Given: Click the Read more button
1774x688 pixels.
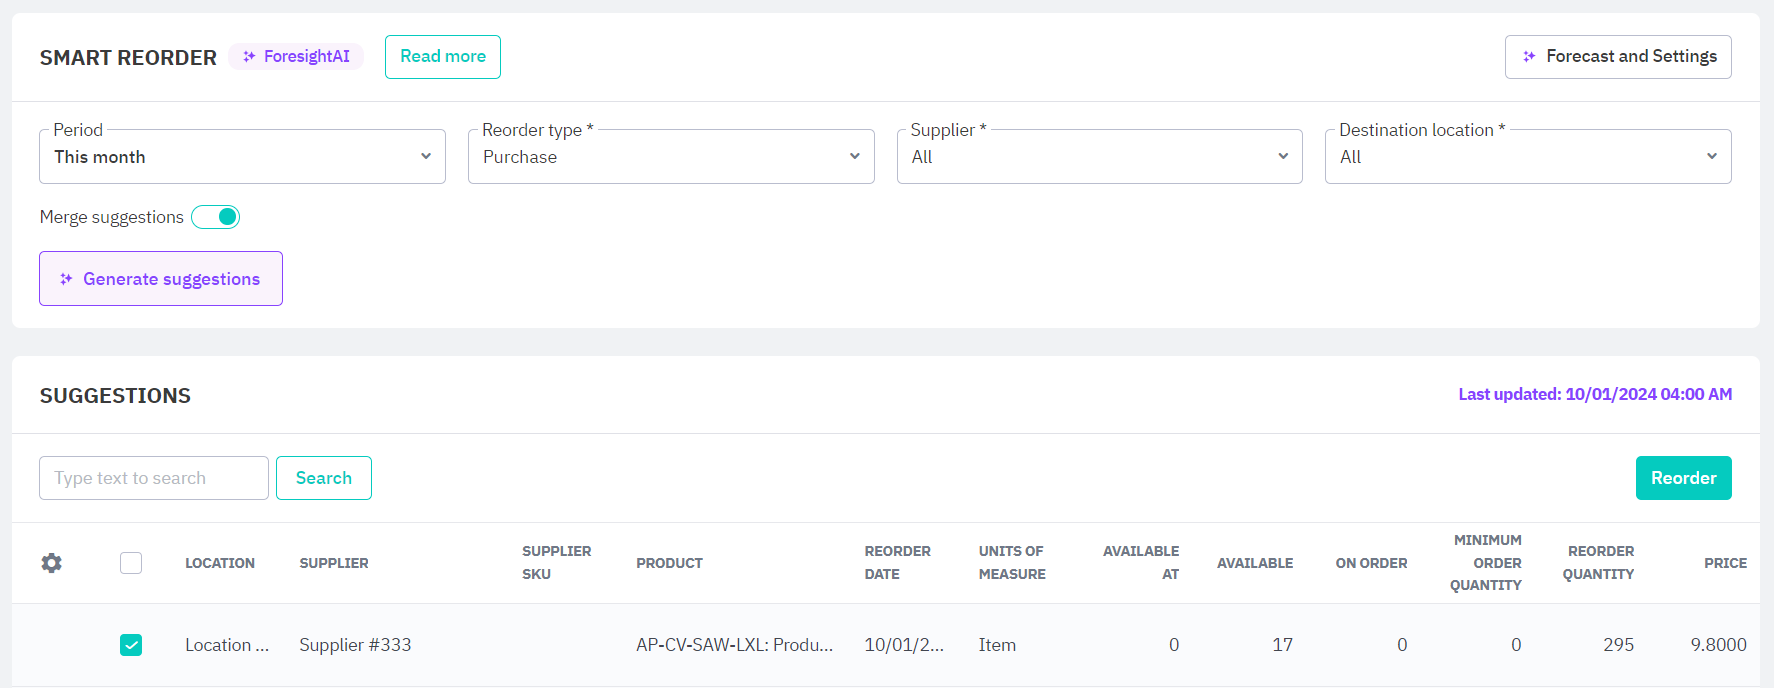Looking at the screenshot, I should coord(443,57).
